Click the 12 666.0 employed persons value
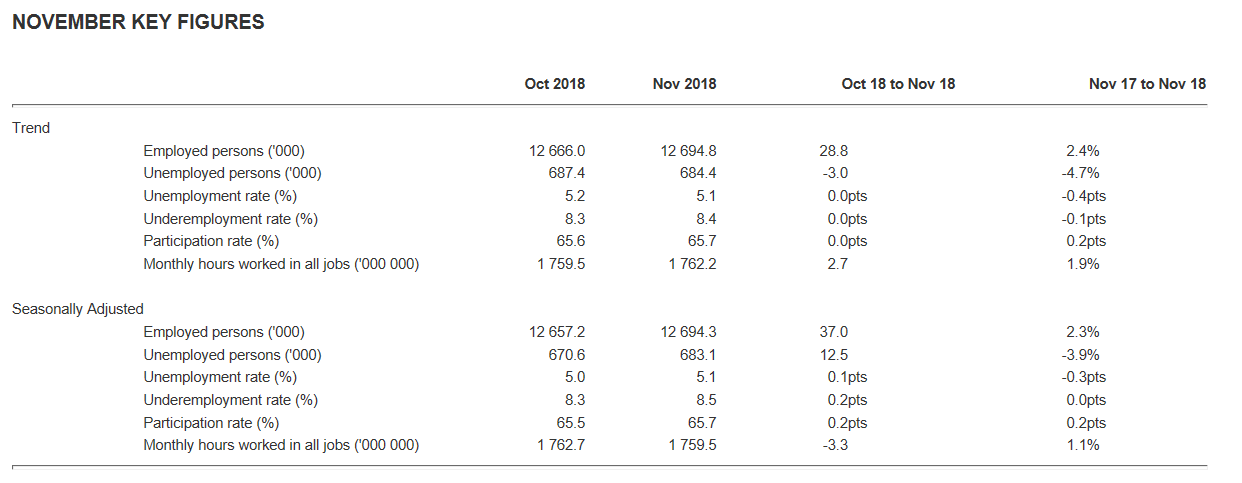Image resolution: width=1242 pixels, height=483 pixels. [x=557, y=151]
